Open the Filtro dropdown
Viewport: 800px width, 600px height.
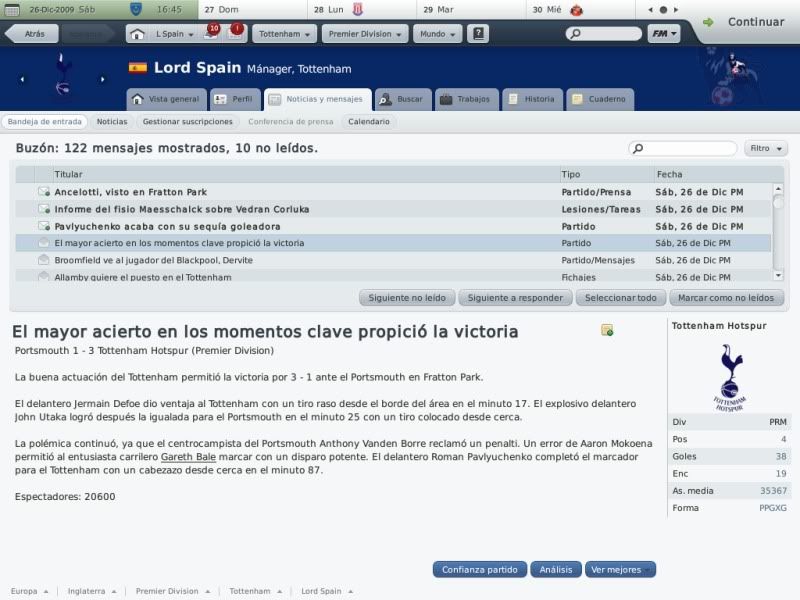[x=765, y=148]
